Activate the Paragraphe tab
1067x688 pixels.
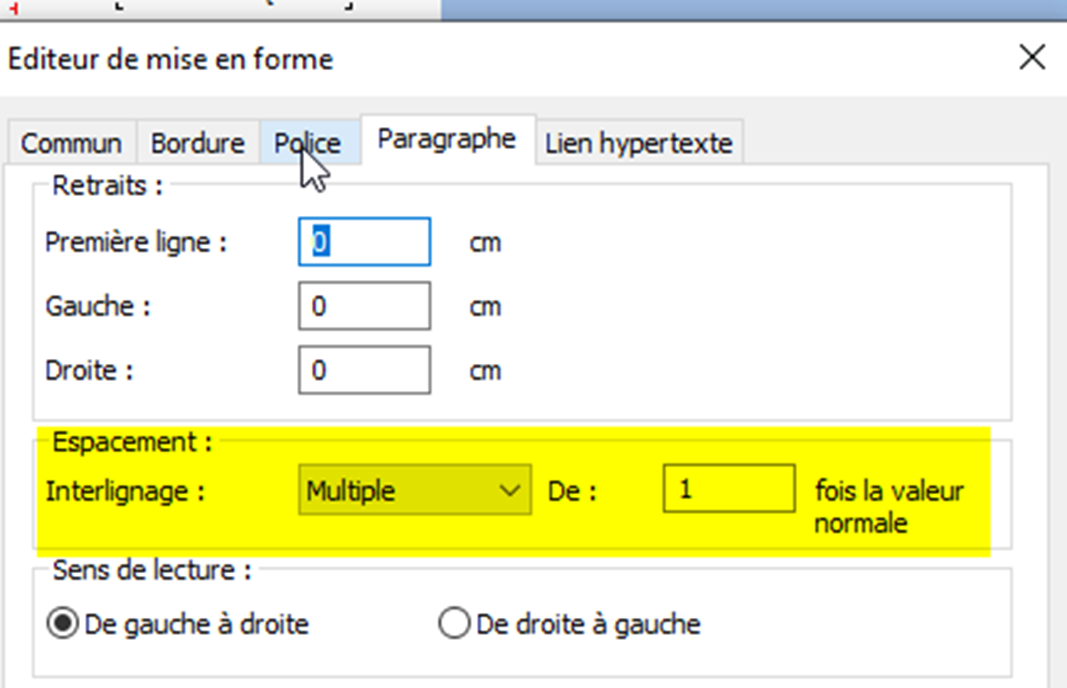coord(445,141)
